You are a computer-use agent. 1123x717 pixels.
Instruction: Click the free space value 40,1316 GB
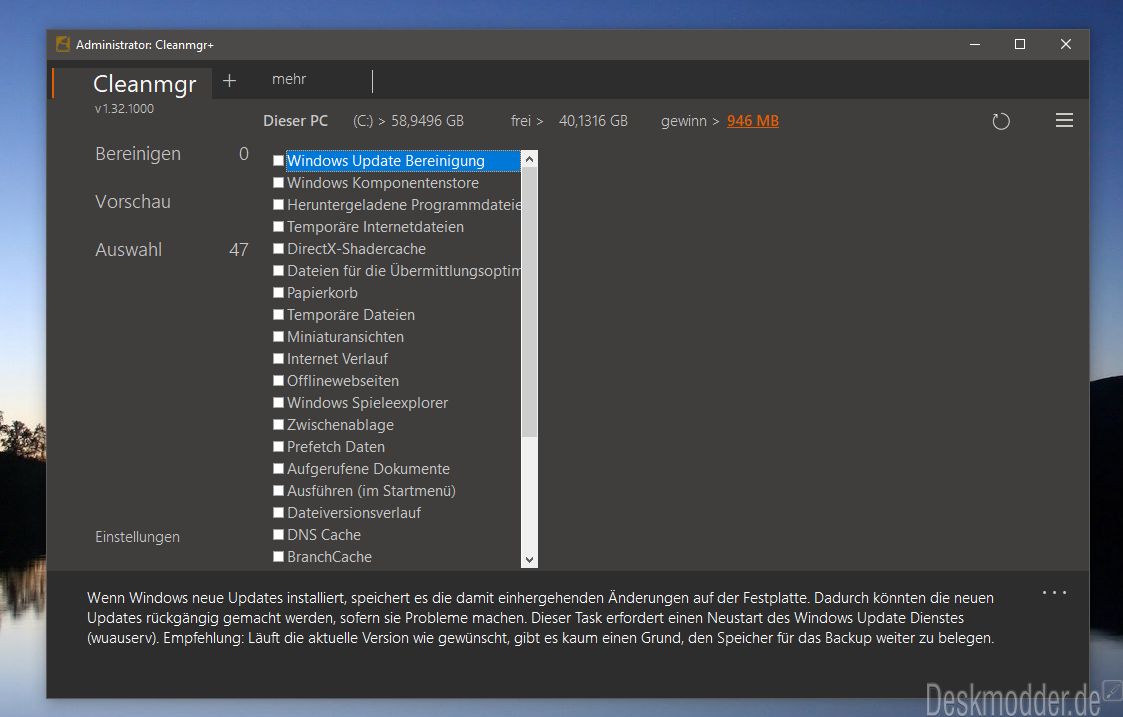[x=593, y=121]
